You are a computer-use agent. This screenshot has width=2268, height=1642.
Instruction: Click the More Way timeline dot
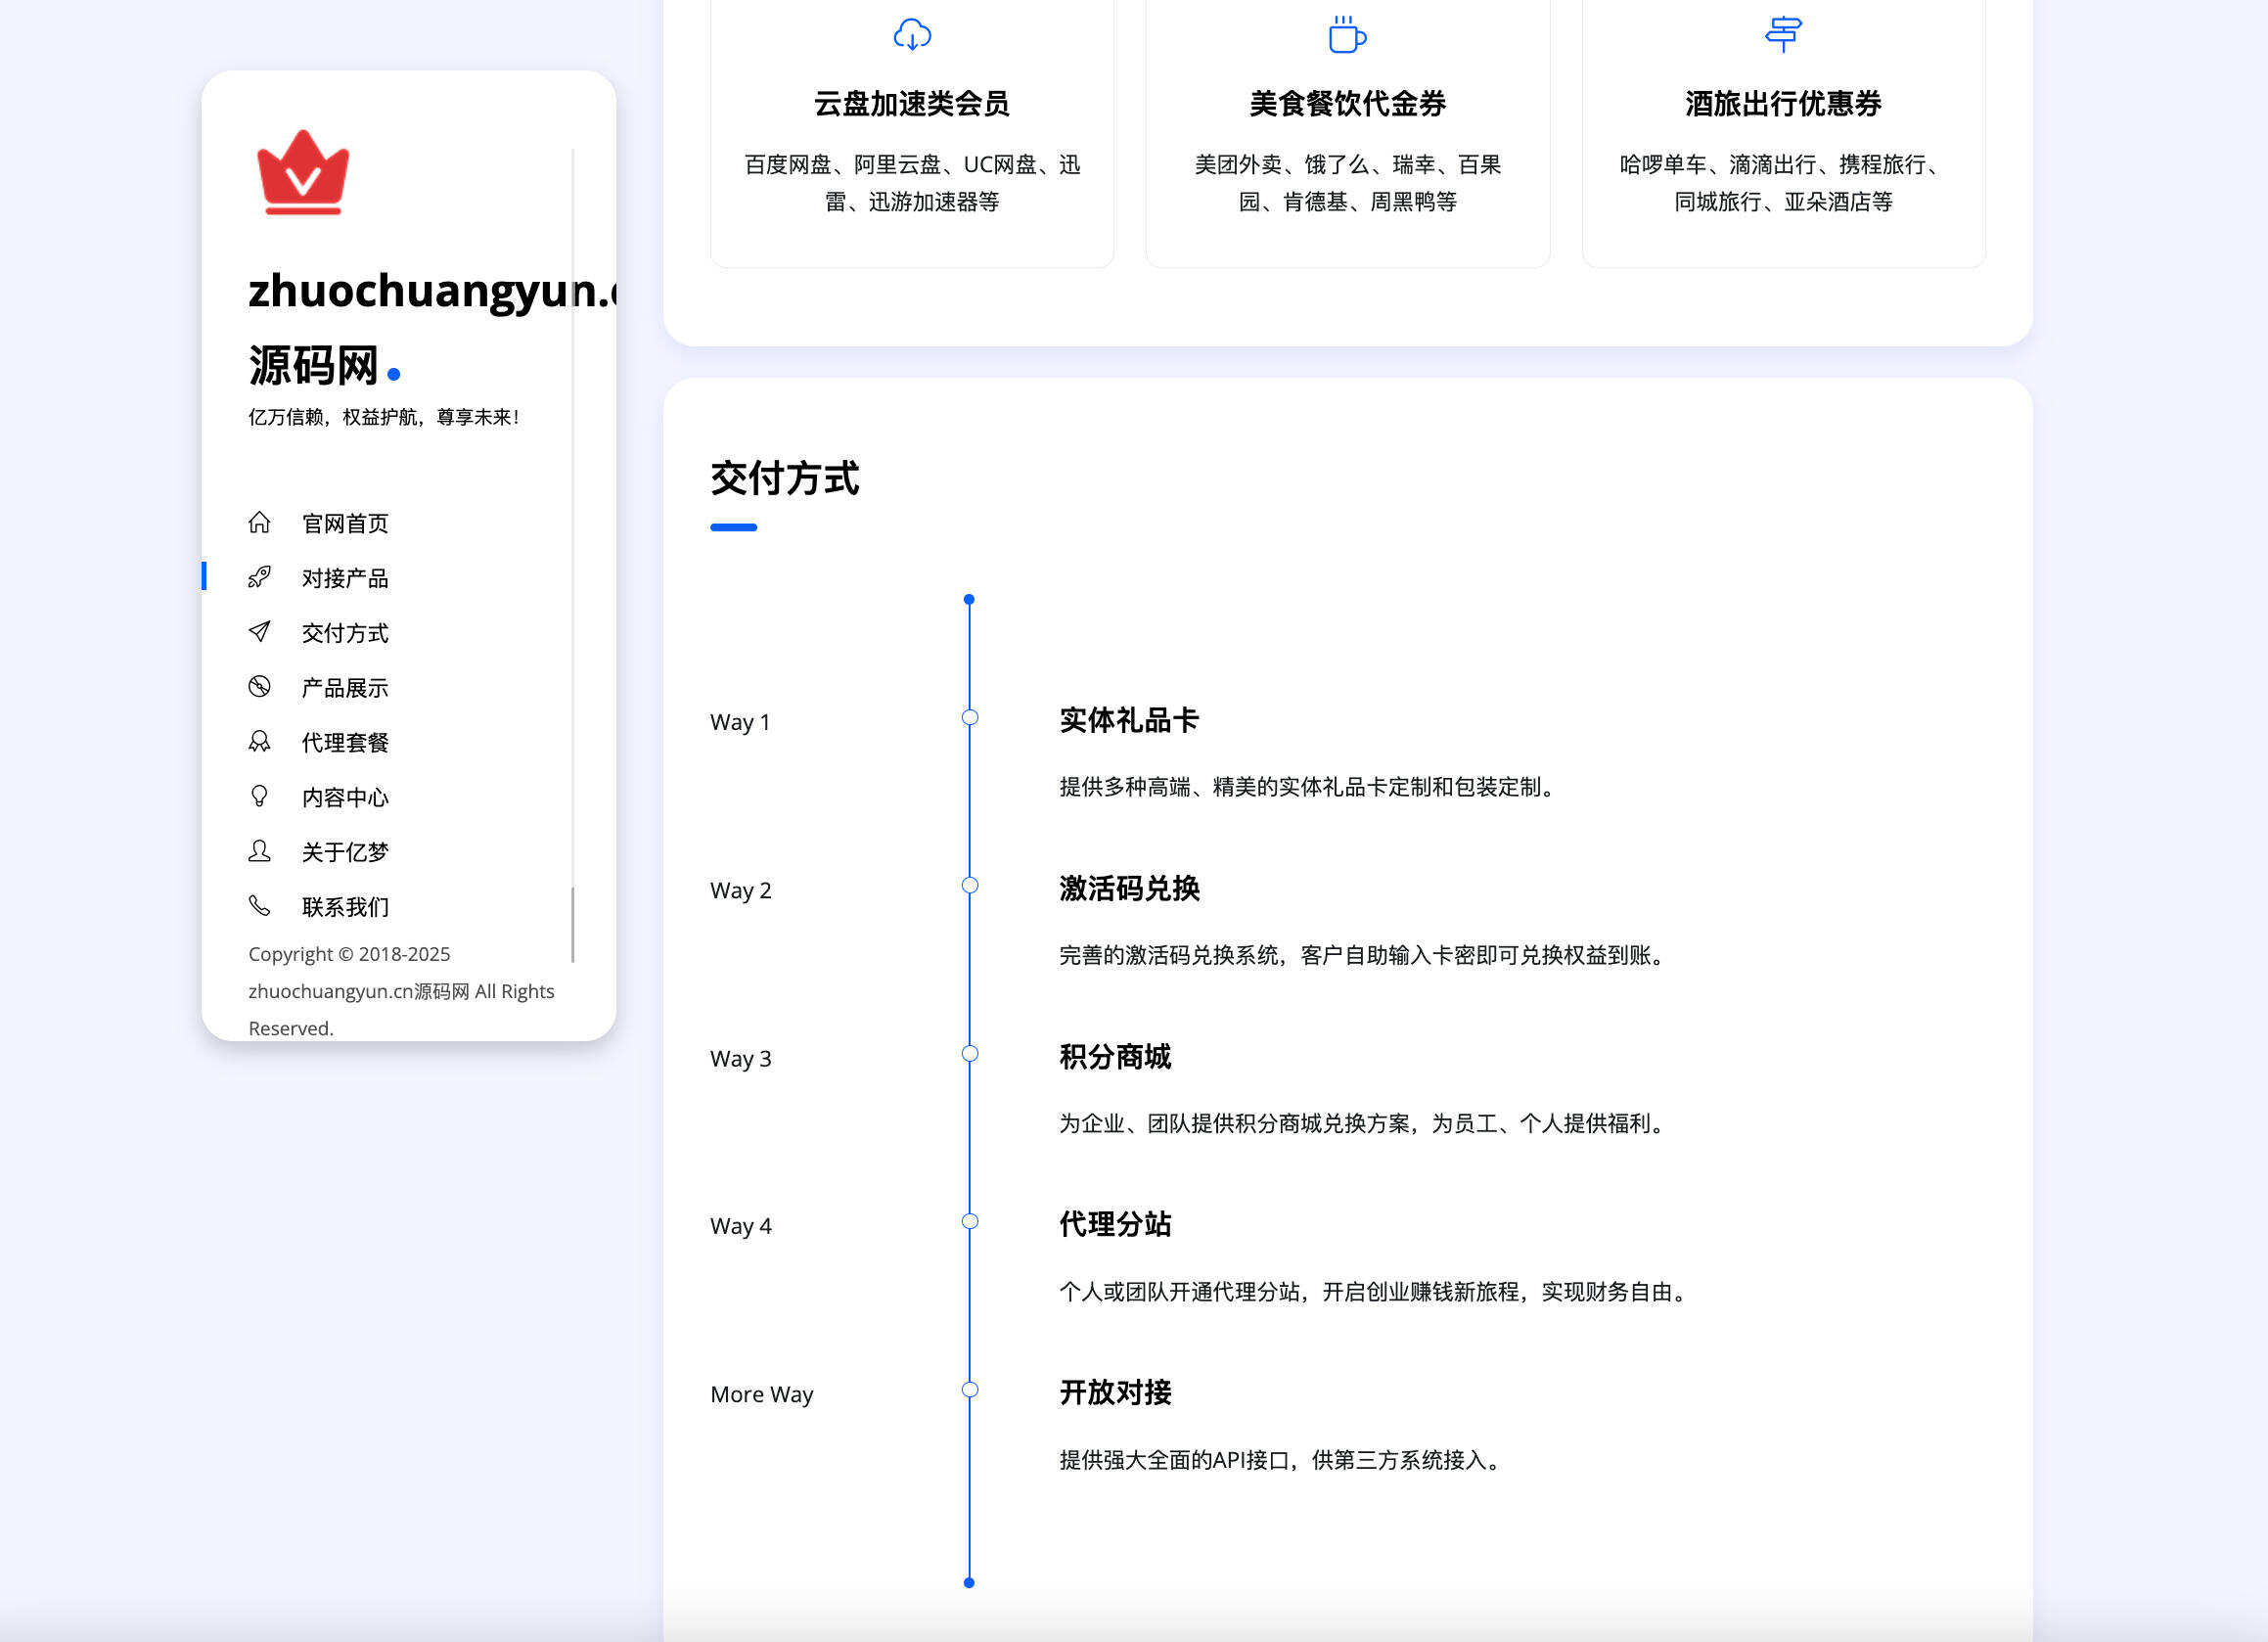(968, 1389)
